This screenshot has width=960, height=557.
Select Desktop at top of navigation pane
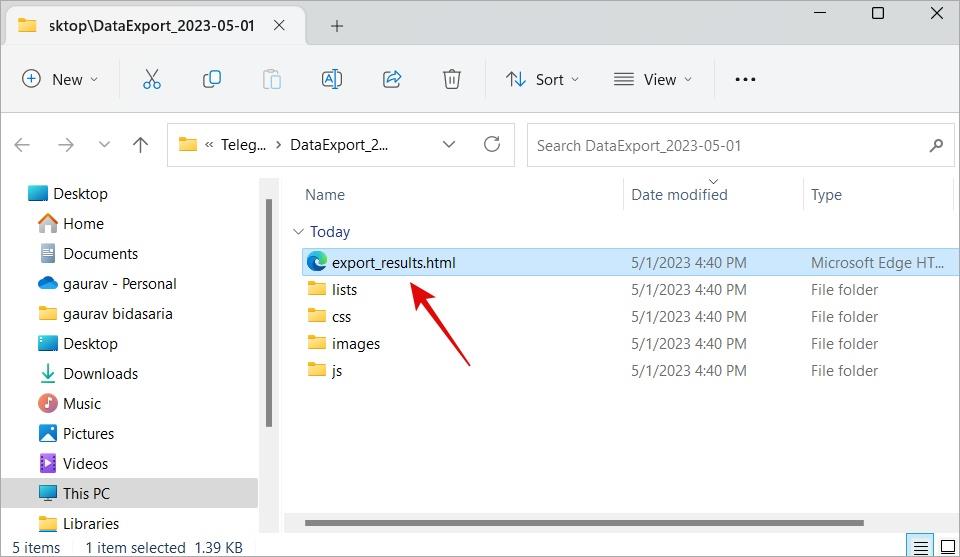click(x=80, y=193)
